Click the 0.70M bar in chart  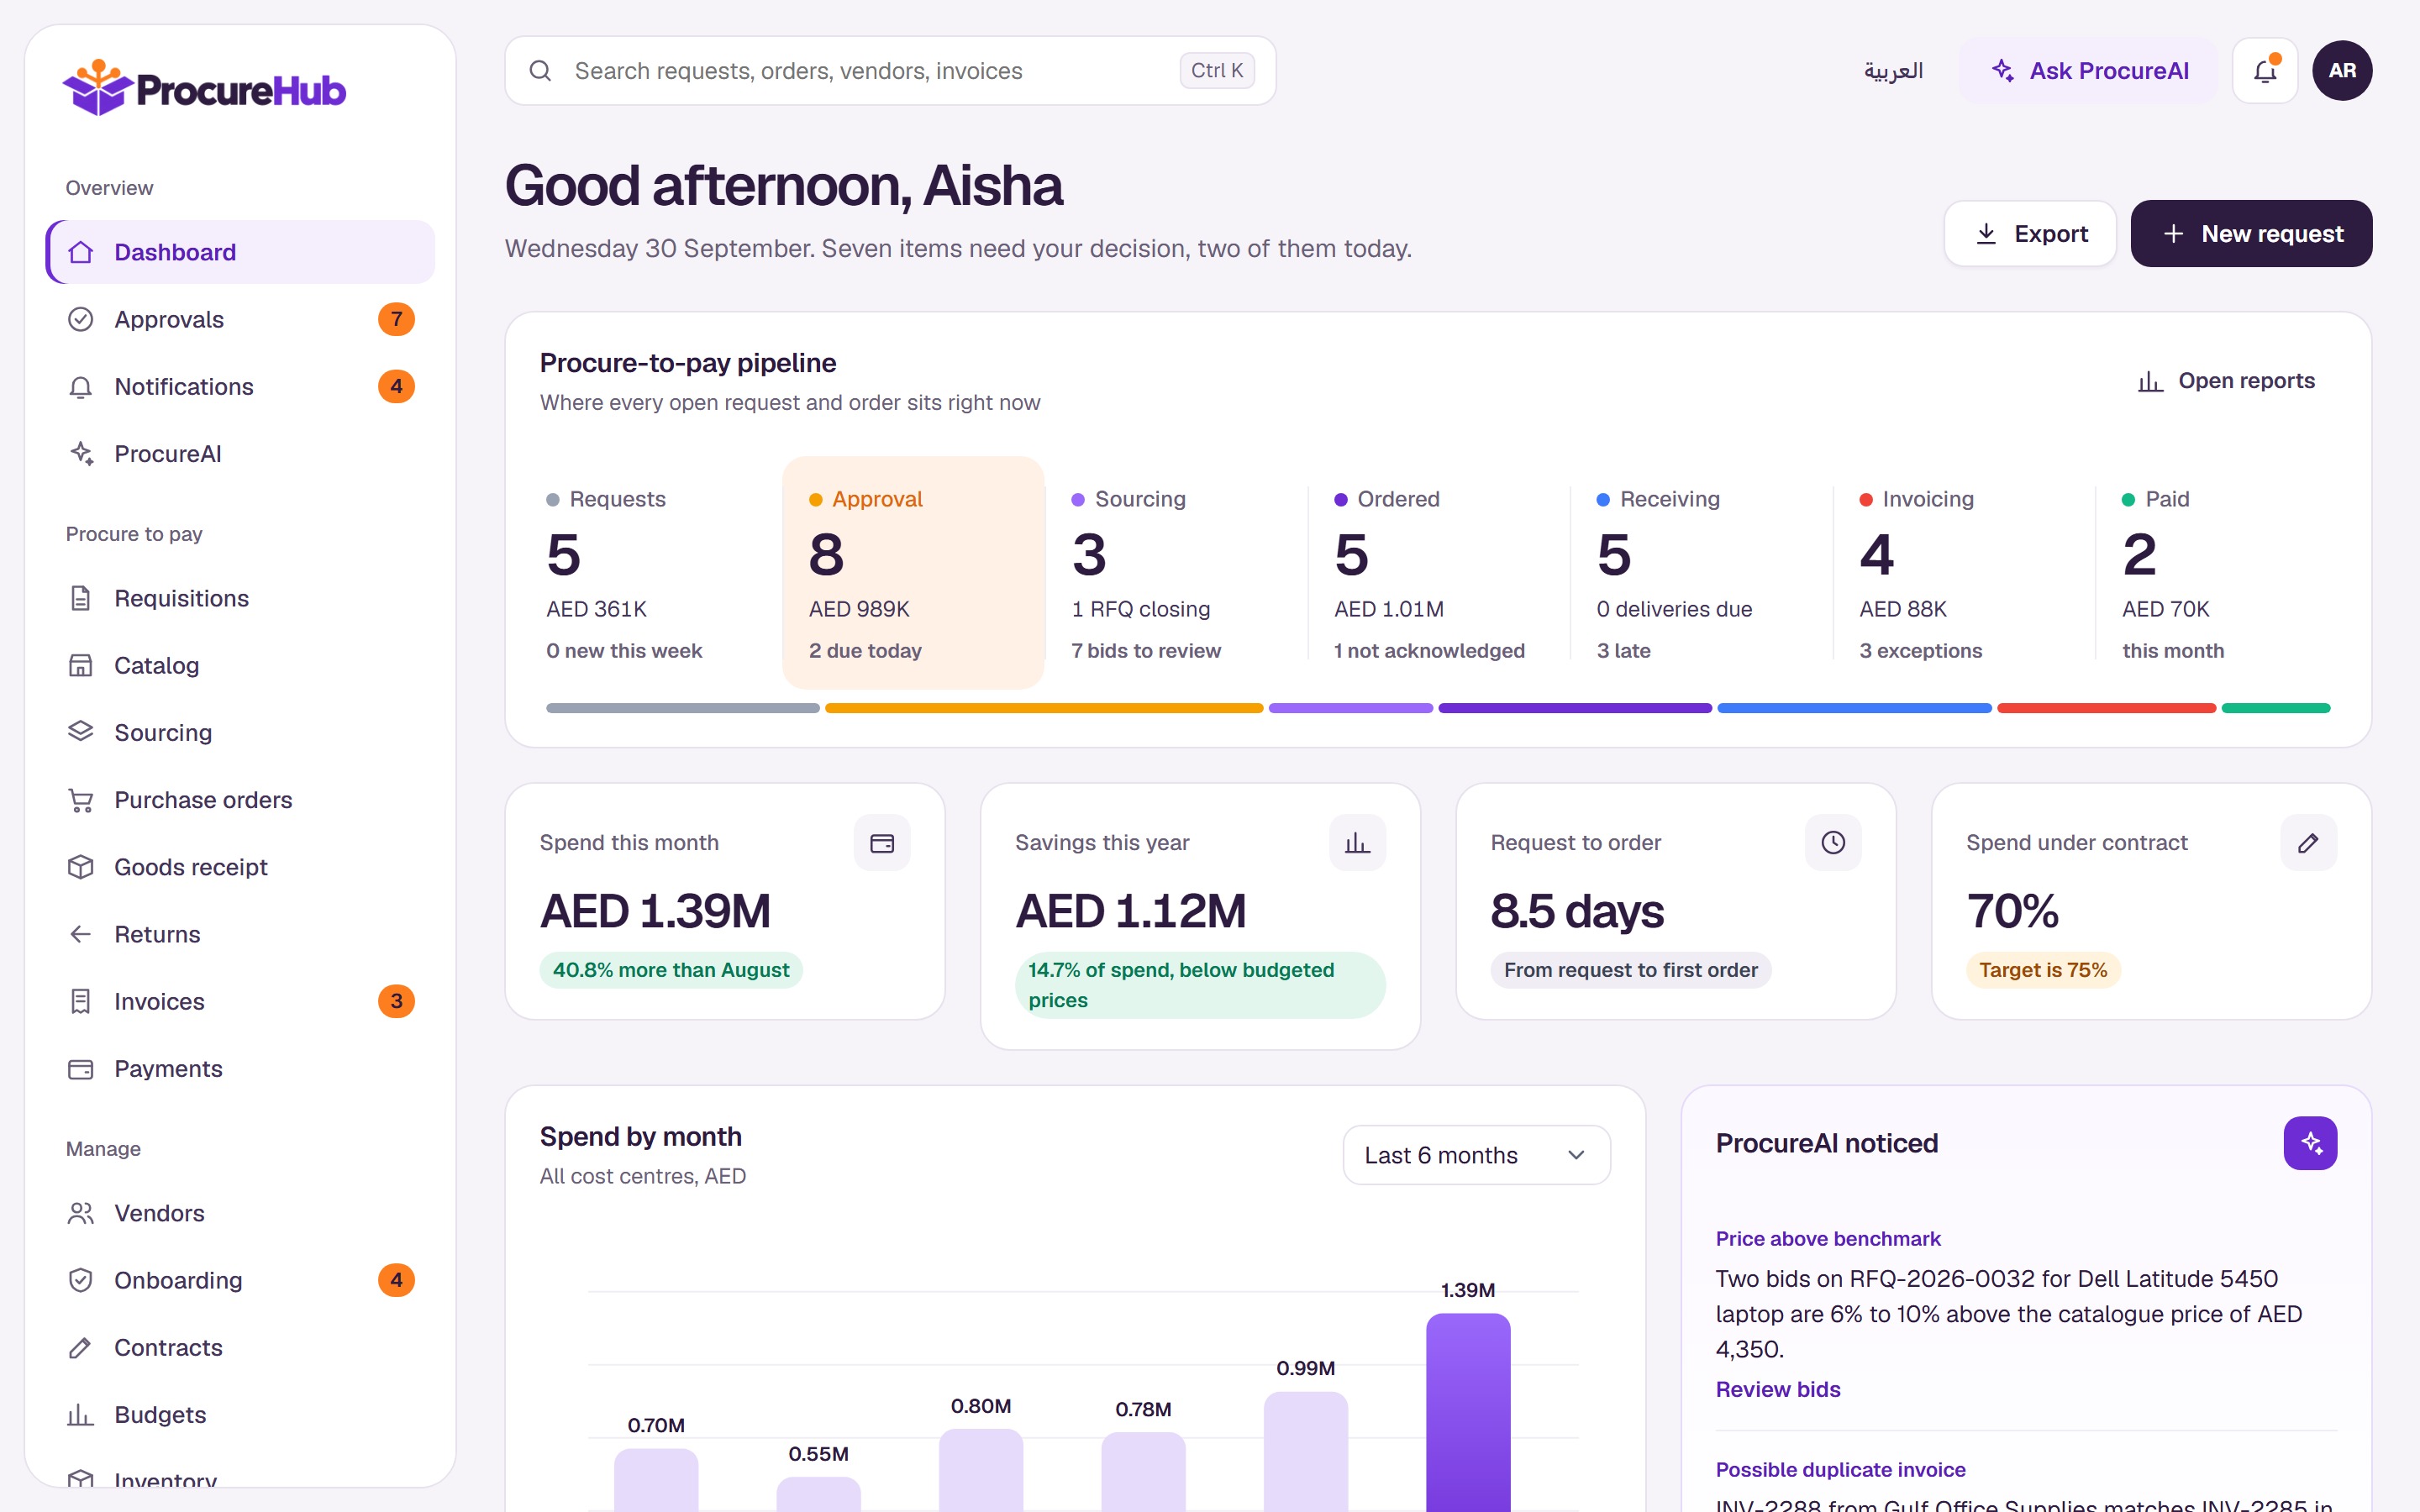656,1480
